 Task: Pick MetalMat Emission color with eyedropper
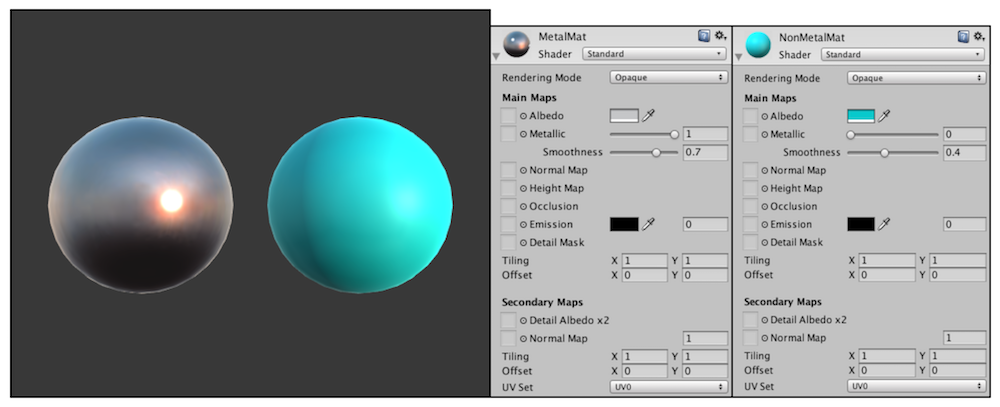pyautogui.click(x=649, y=225)
